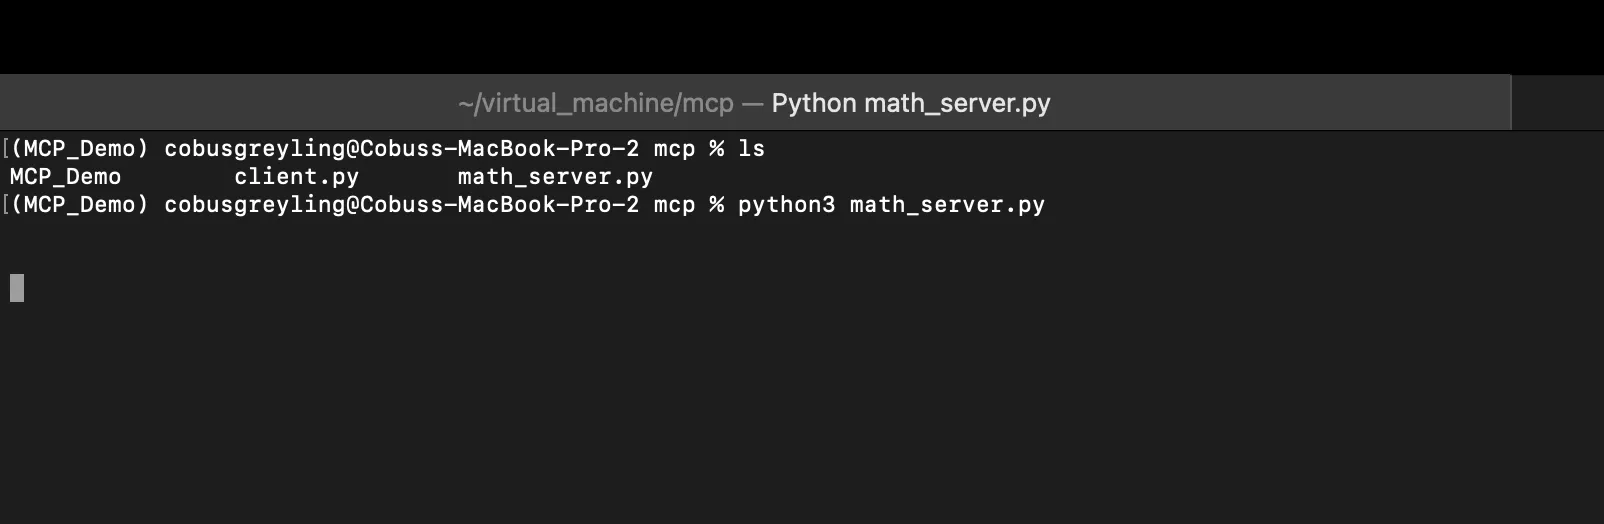The width and height of the screenshot is (1604, 524).
Task: Click the python3 command word
Action: pyautogui.click(x=786, y=205)
